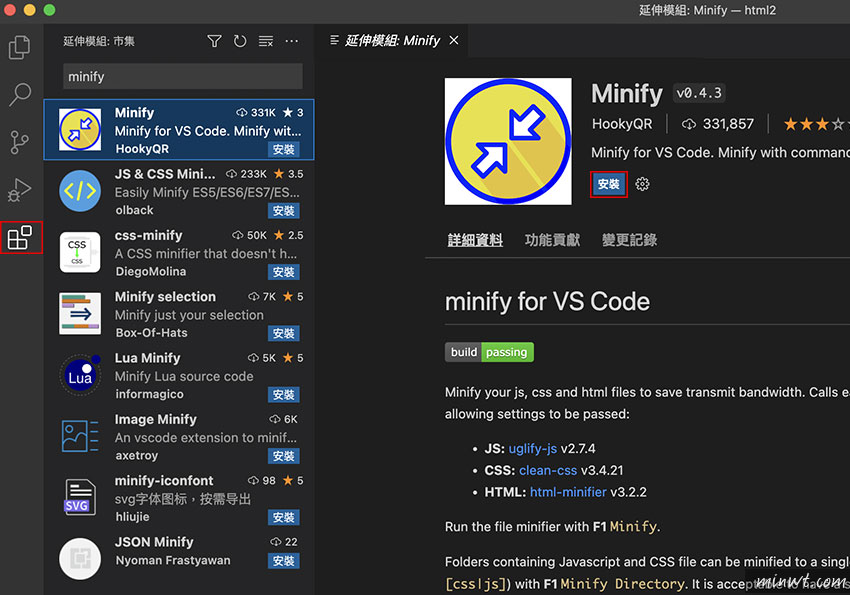Screen dimensions: 850x595
Task: Install the JS & CSS Minifier extension
Action: click(x=284, y=210)
